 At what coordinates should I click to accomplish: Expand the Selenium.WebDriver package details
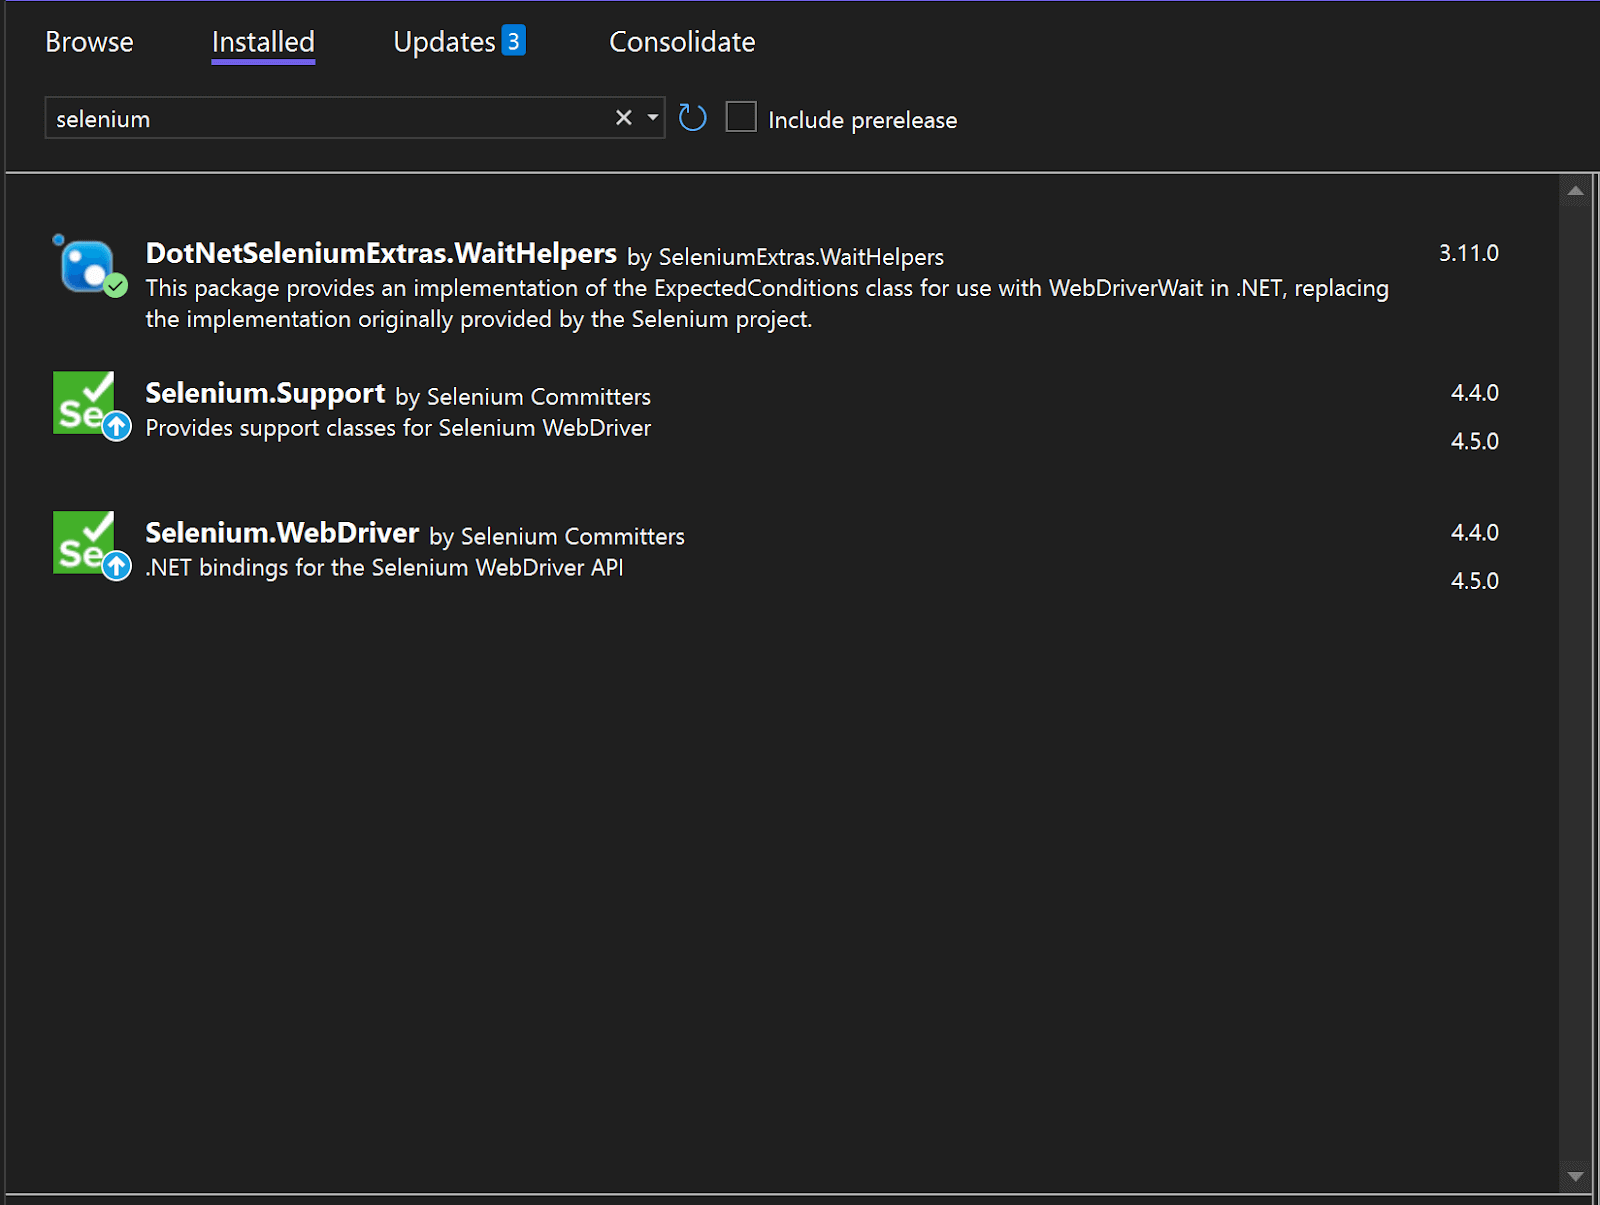(281, 533)
